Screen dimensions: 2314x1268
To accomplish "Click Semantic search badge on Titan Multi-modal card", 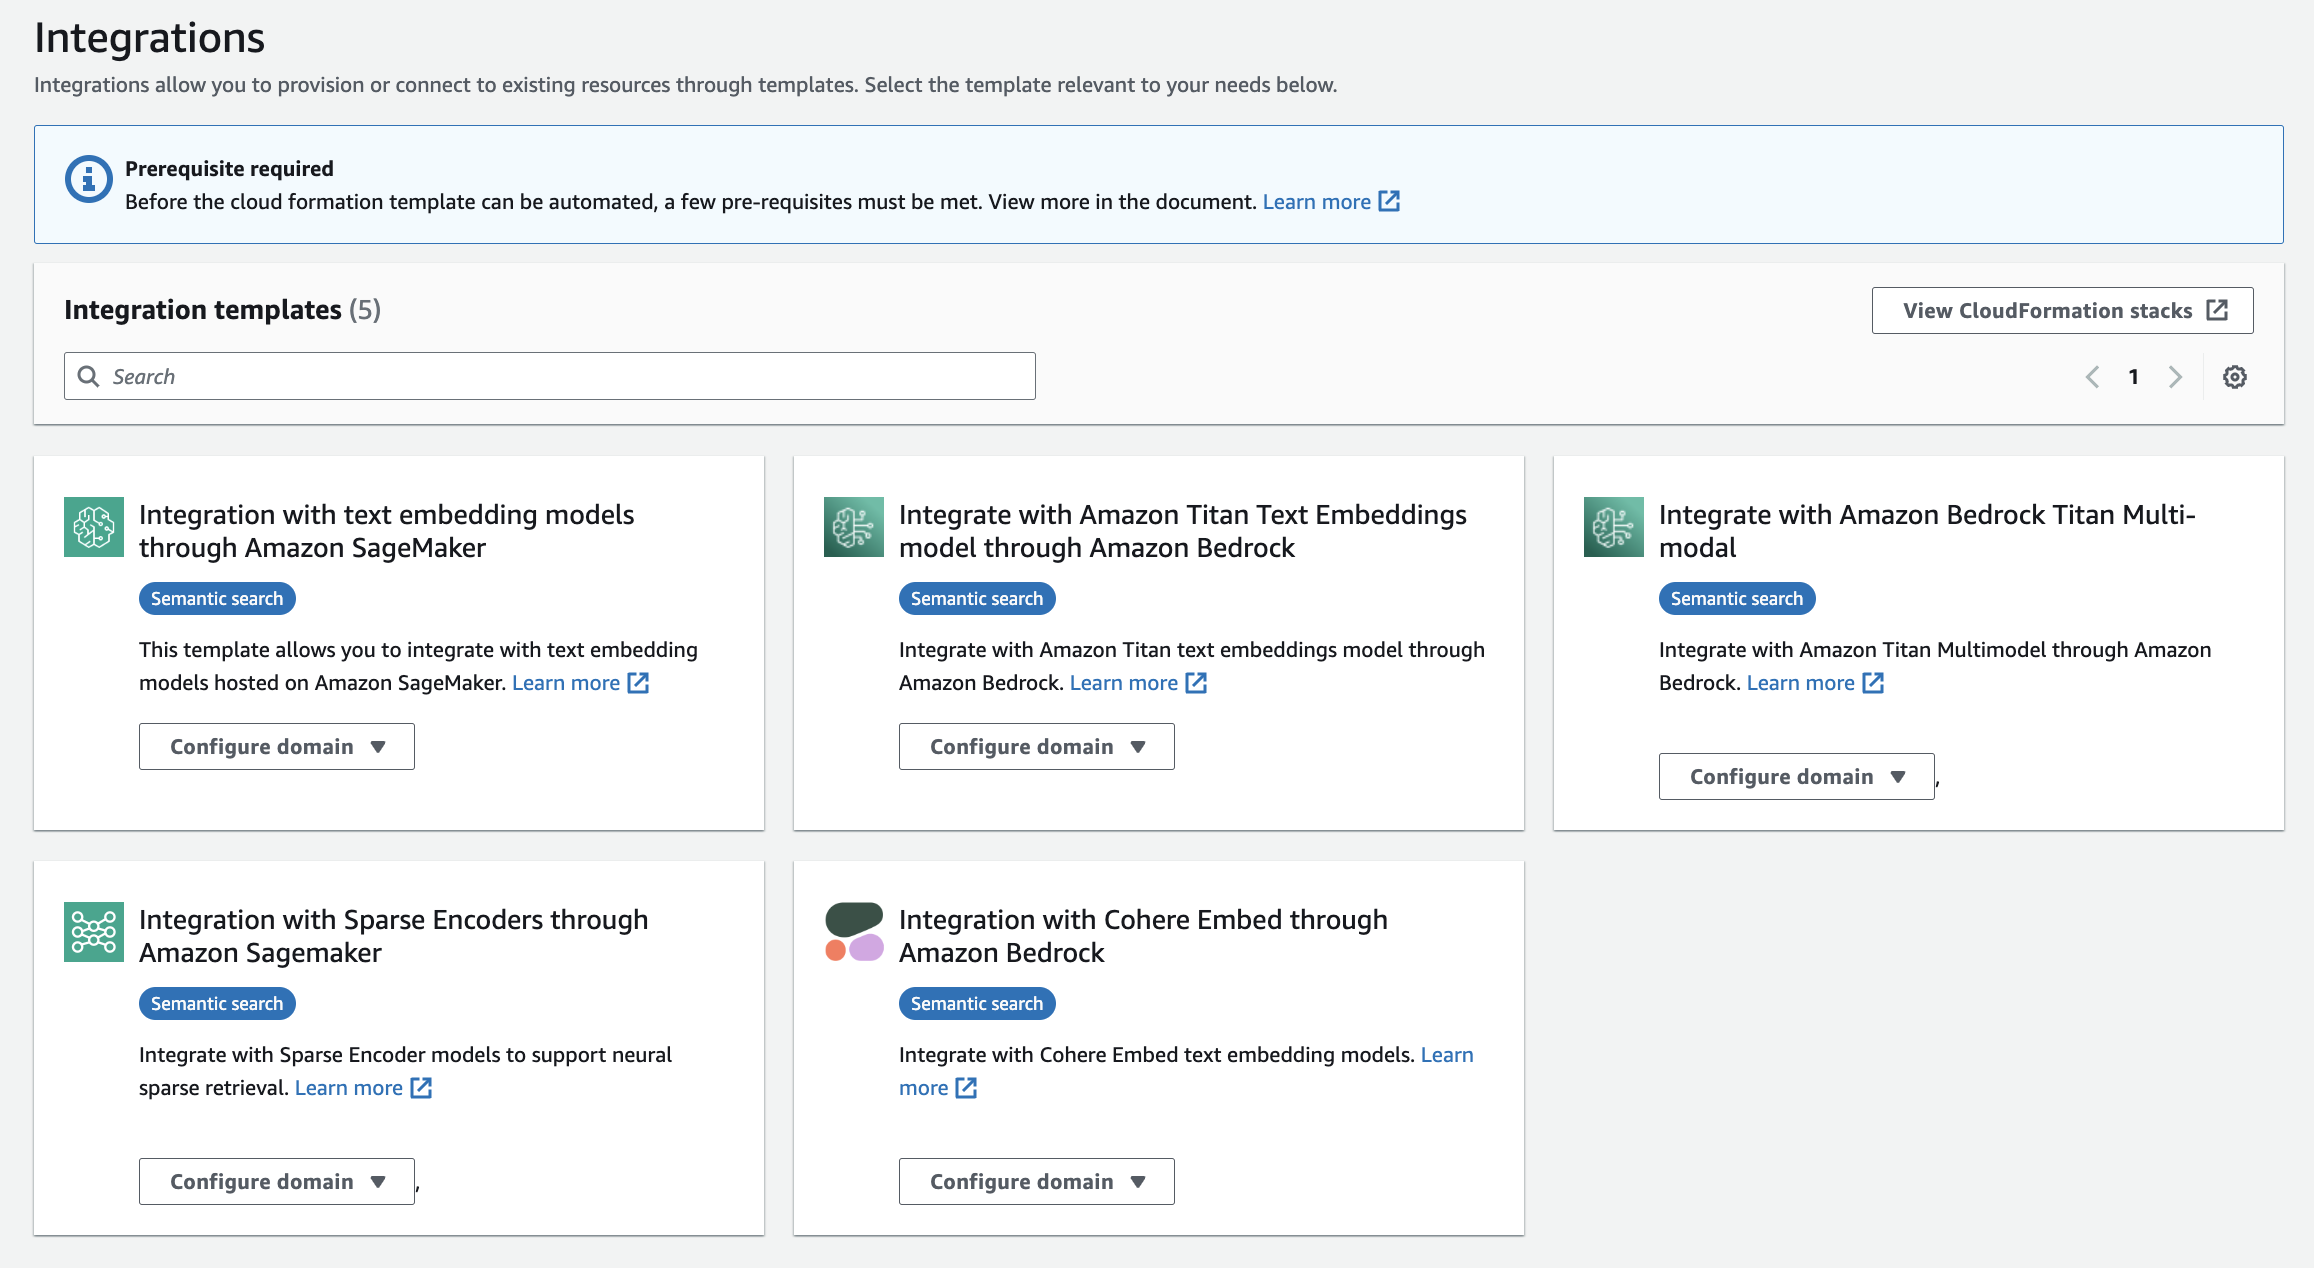I will pos(1737,599).
